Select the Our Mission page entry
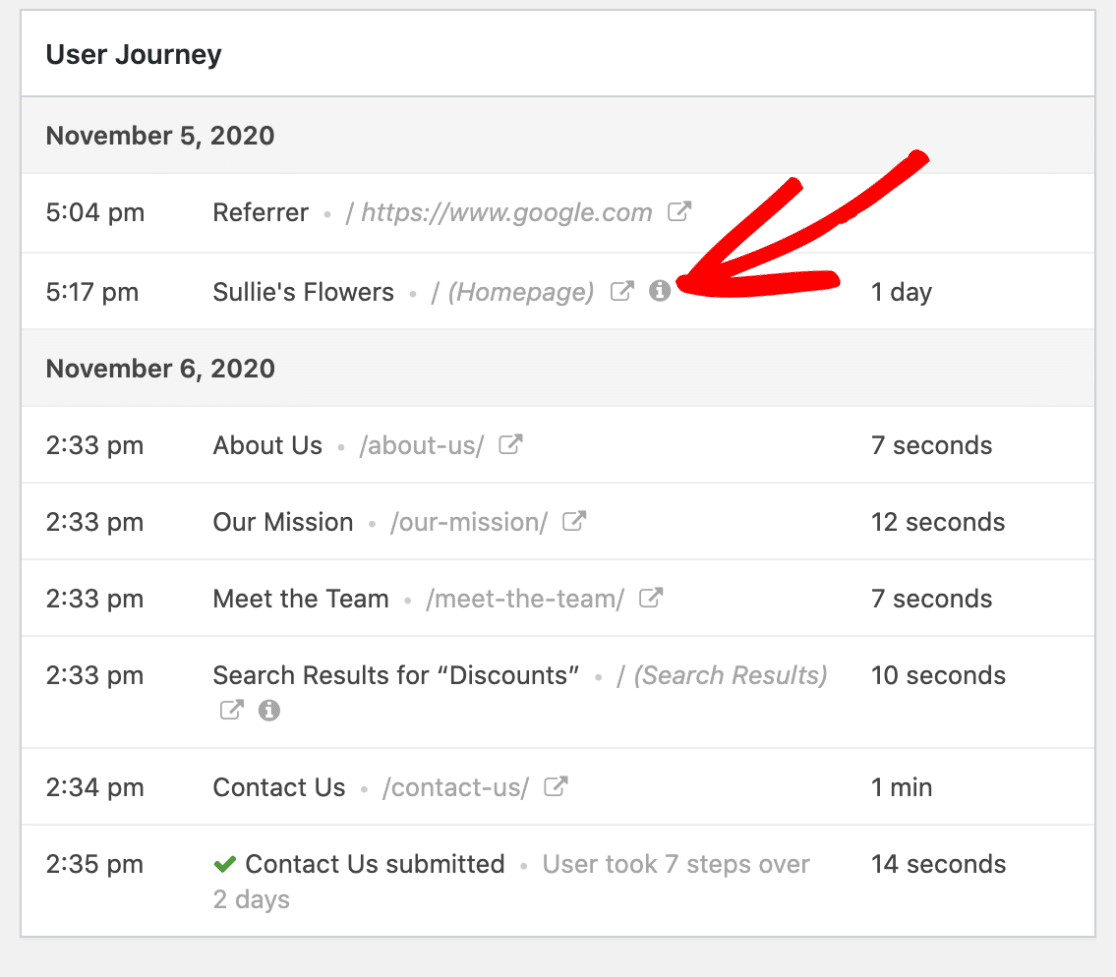Image resolution: width=1116 pixels, height=977 pixels. click(283, 521)
